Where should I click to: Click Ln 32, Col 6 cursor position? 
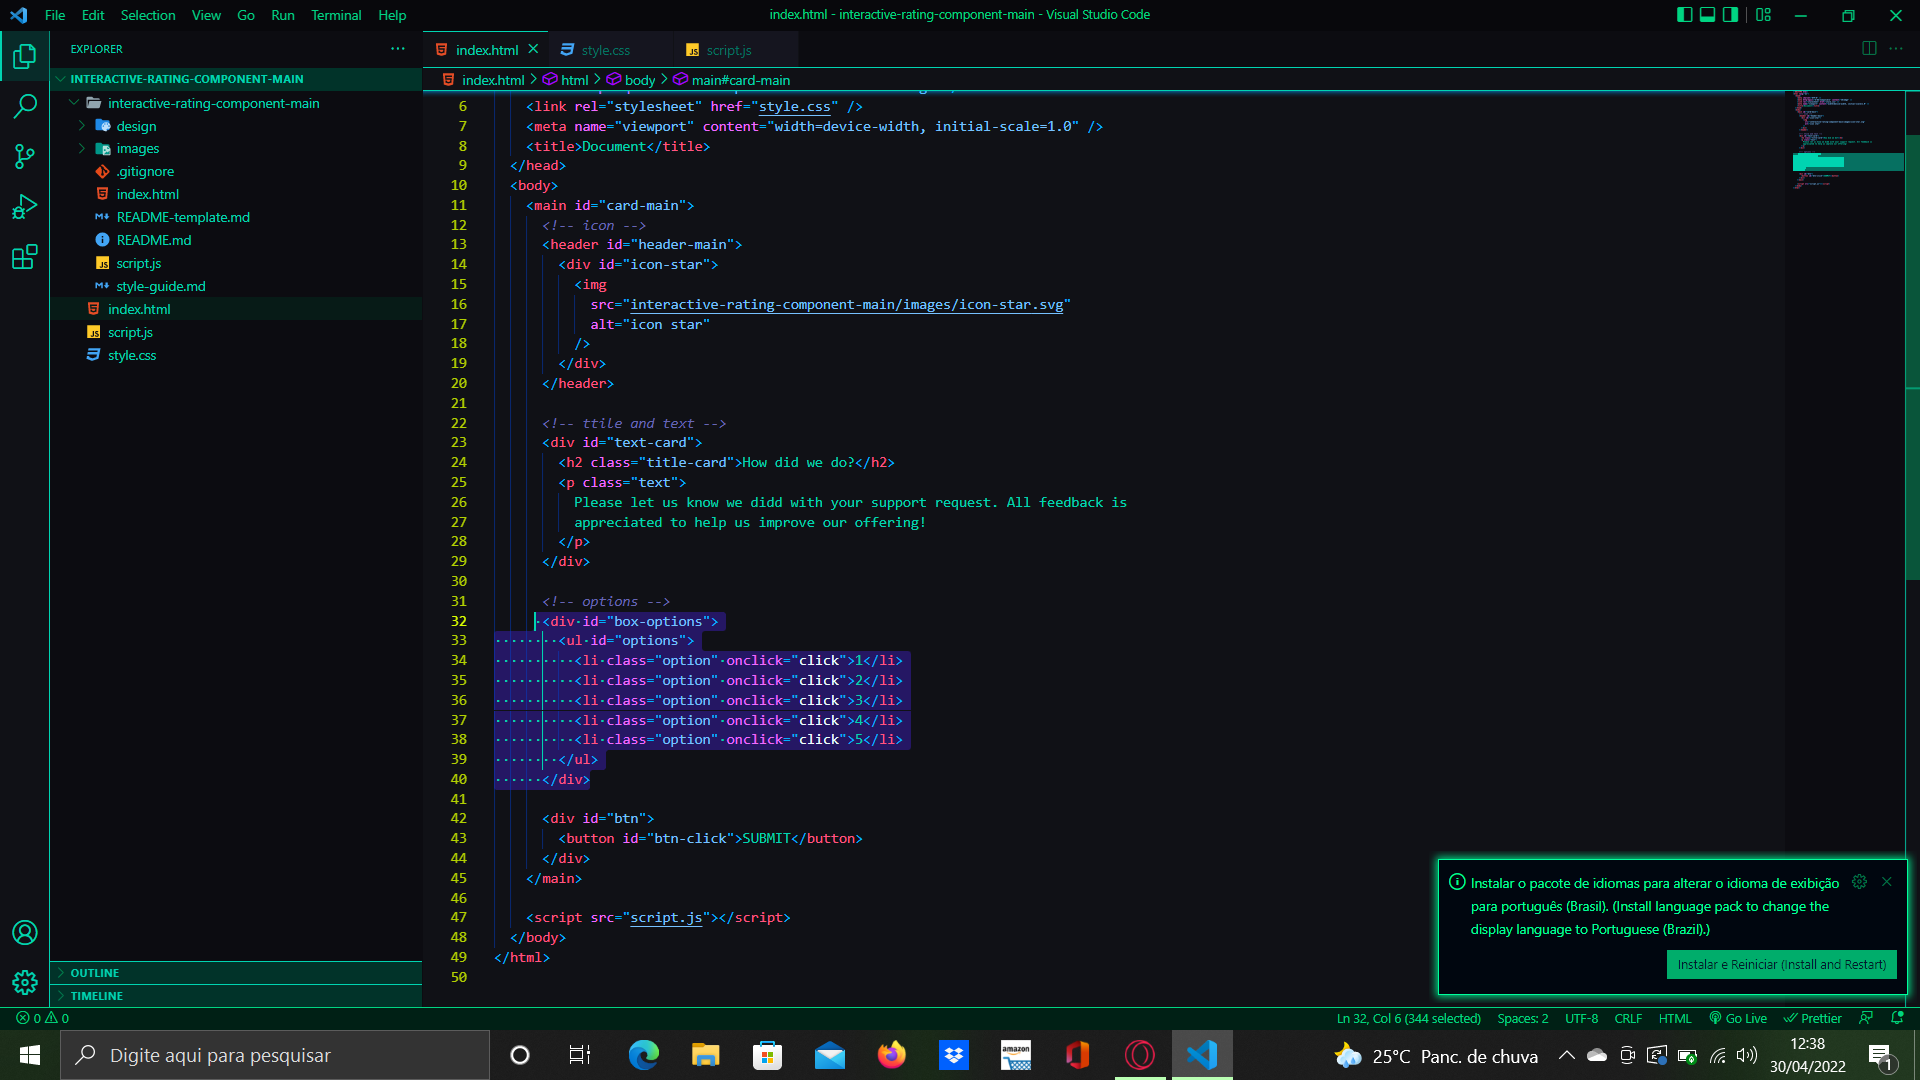point(1408,1018)
